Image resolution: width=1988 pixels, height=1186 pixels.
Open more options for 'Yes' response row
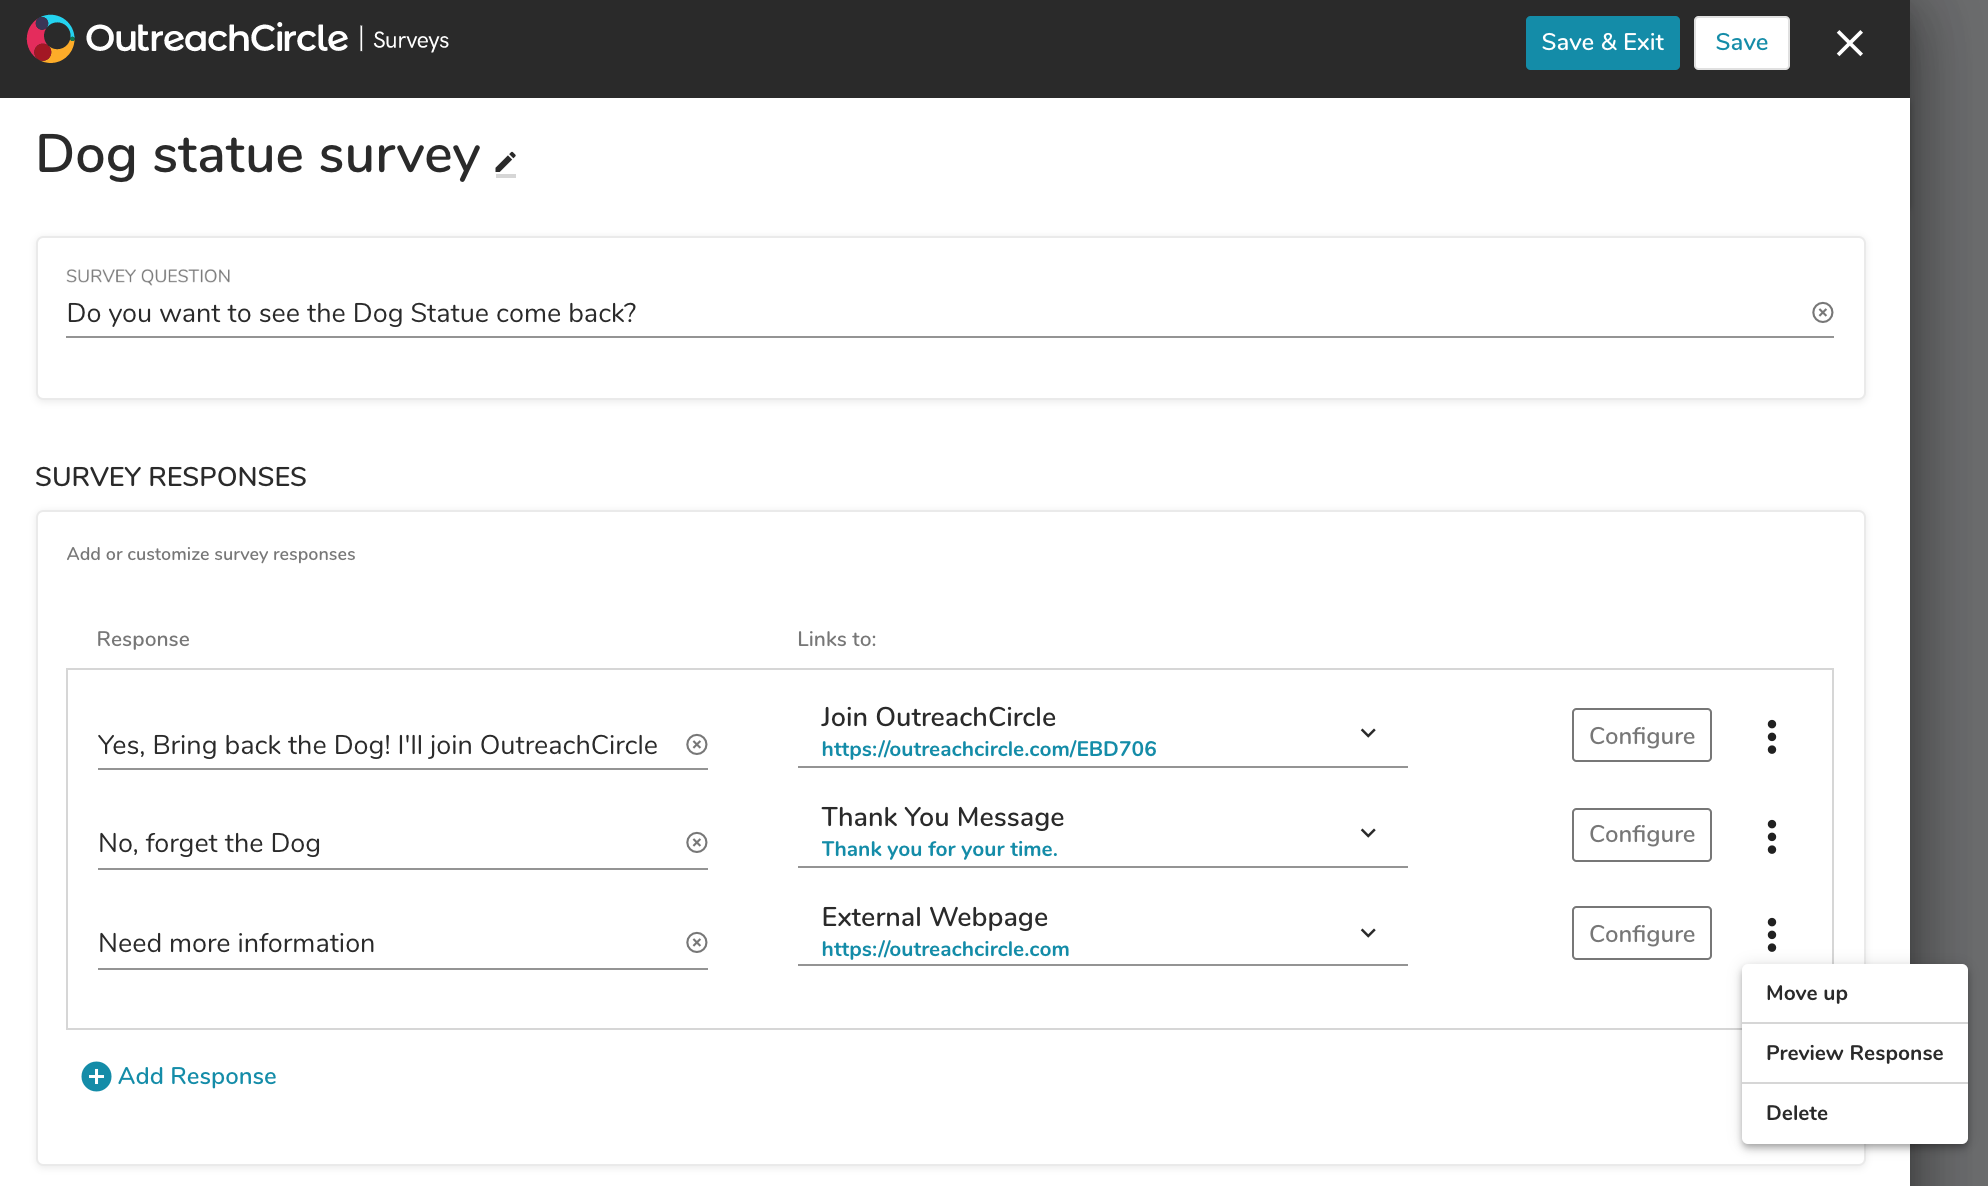click(x=1771, y=736)
